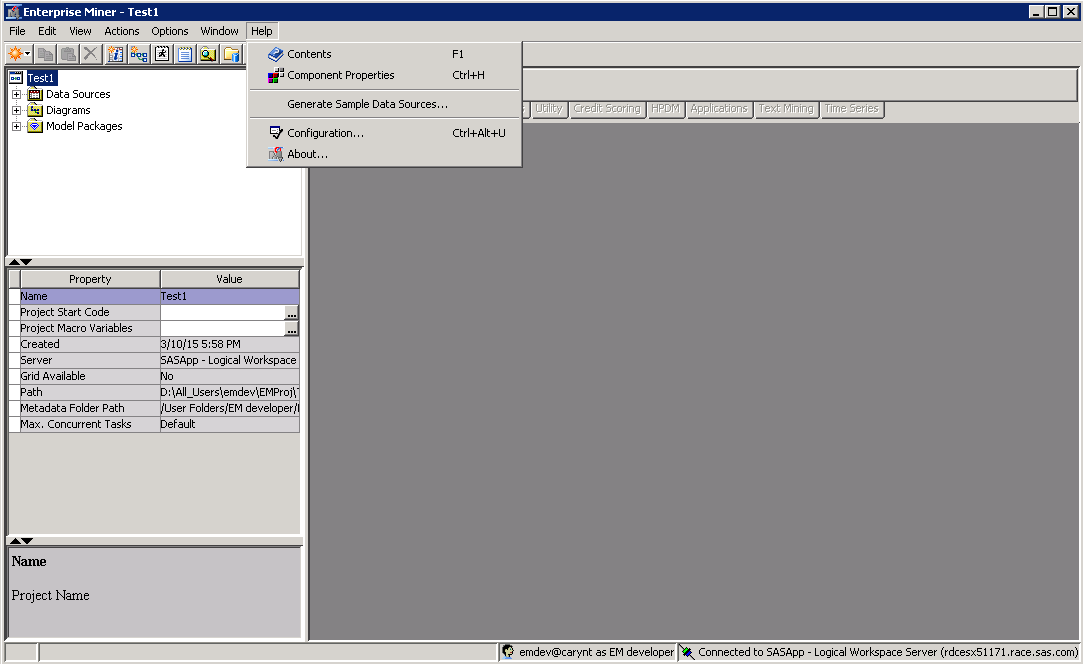Click the magnifying glass Explore toolbar icon
Viewport: 1083px width, 664px height.
(208, 54)
